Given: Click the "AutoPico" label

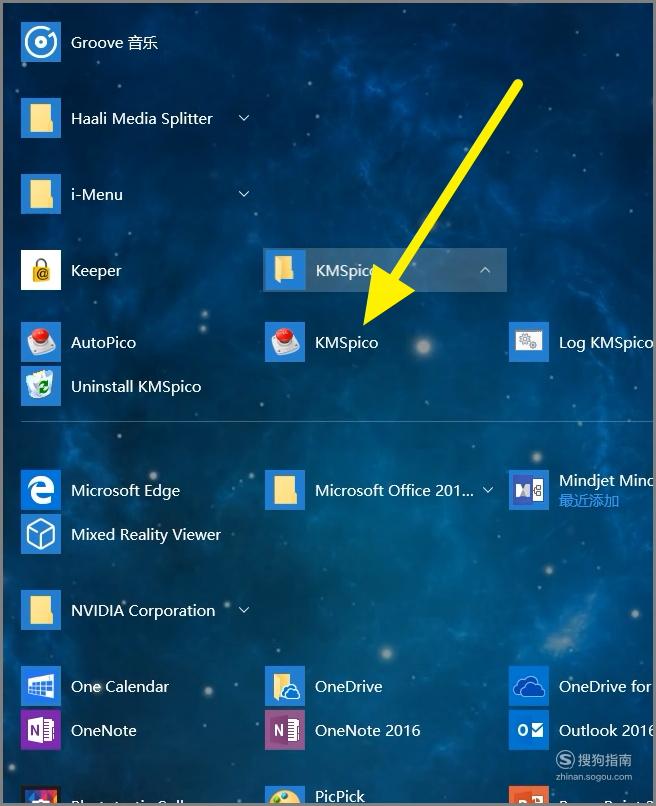Looking at the screenshot, I should click(x=103, y=342).
